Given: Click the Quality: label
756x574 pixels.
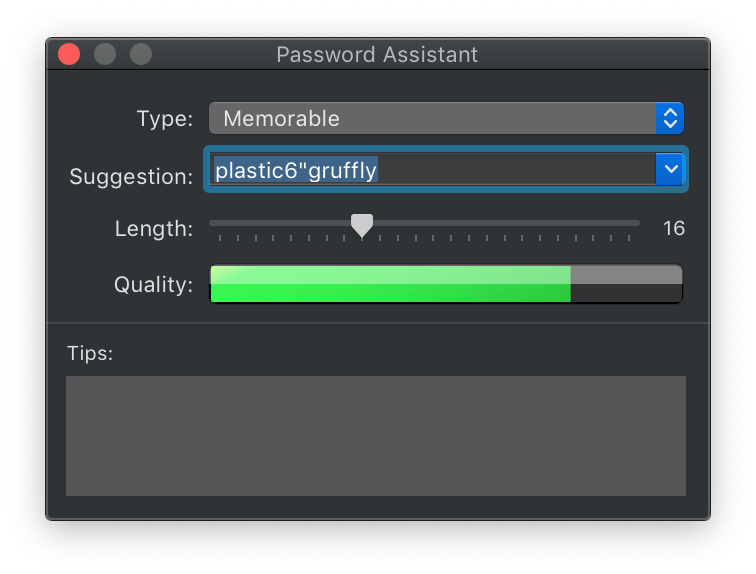Looking at the screenshot, I should coord(153,284).
